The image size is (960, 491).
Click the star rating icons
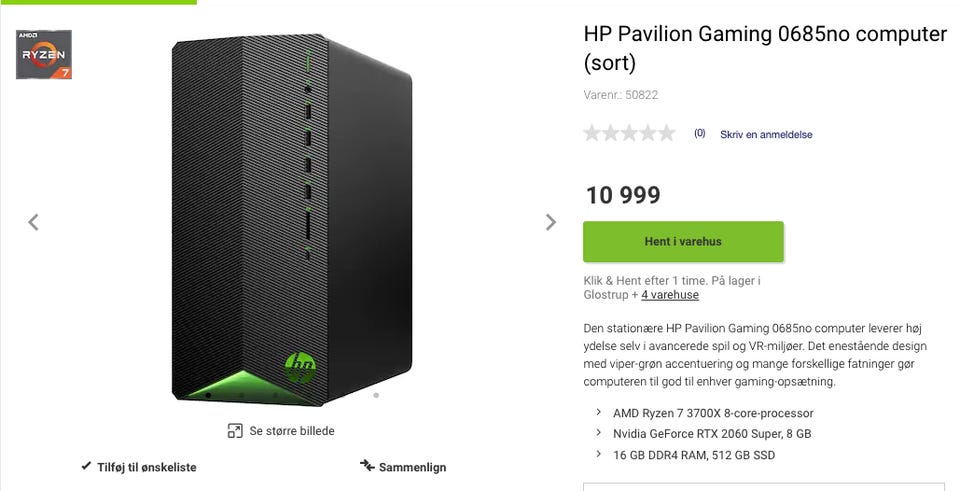(x=629, y=133)
